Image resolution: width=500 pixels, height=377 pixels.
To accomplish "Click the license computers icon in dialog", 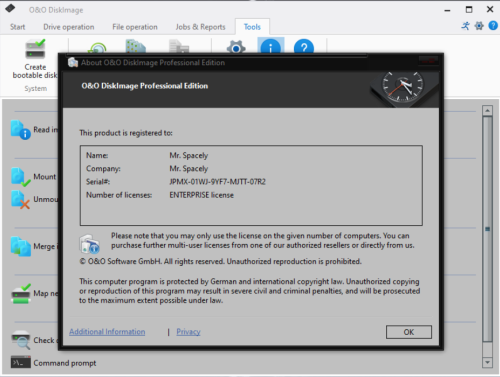I will (89, 244).
